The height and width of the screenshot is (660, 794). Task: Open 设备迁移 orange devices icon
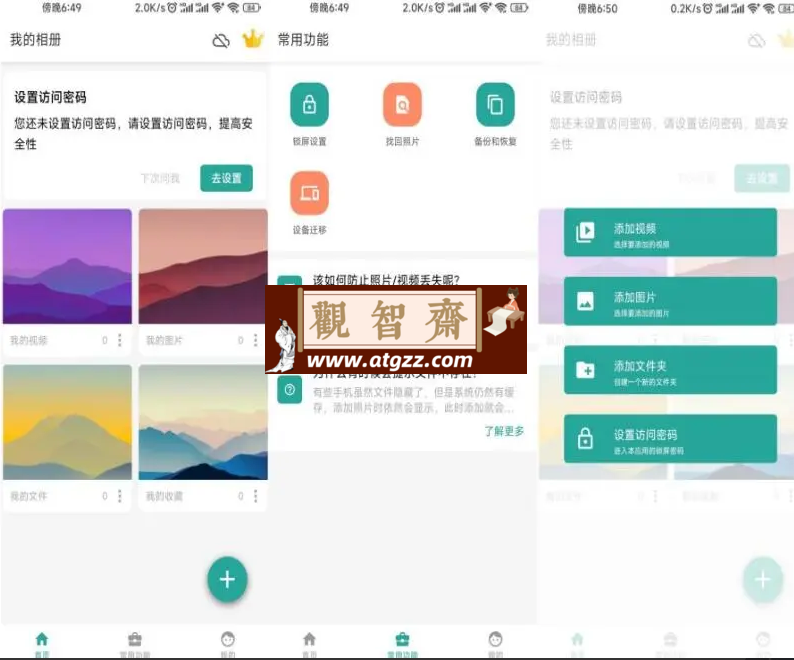(309, 193)
